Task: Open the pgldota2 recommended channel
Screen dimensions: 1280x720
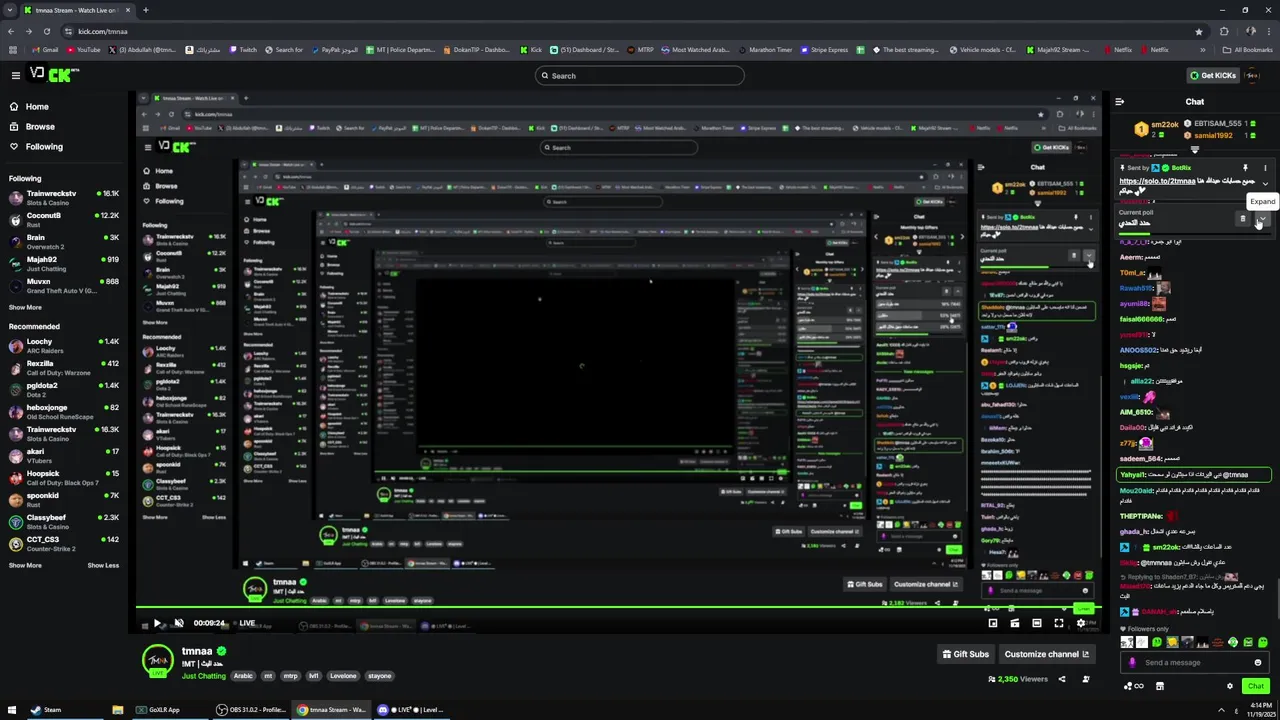Action: click(62, 389)
